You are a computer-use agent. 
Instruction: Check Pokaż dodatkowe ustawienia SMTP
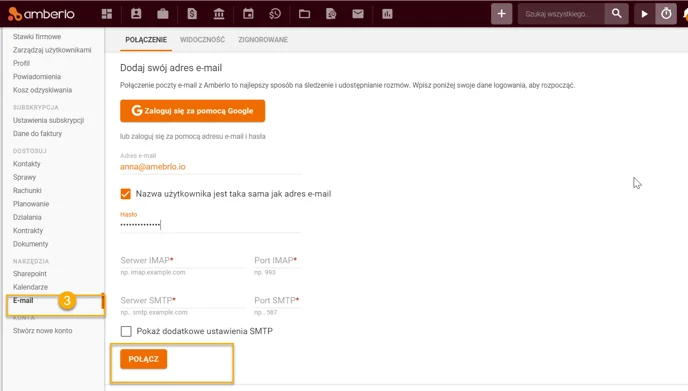tap(126, 331)
